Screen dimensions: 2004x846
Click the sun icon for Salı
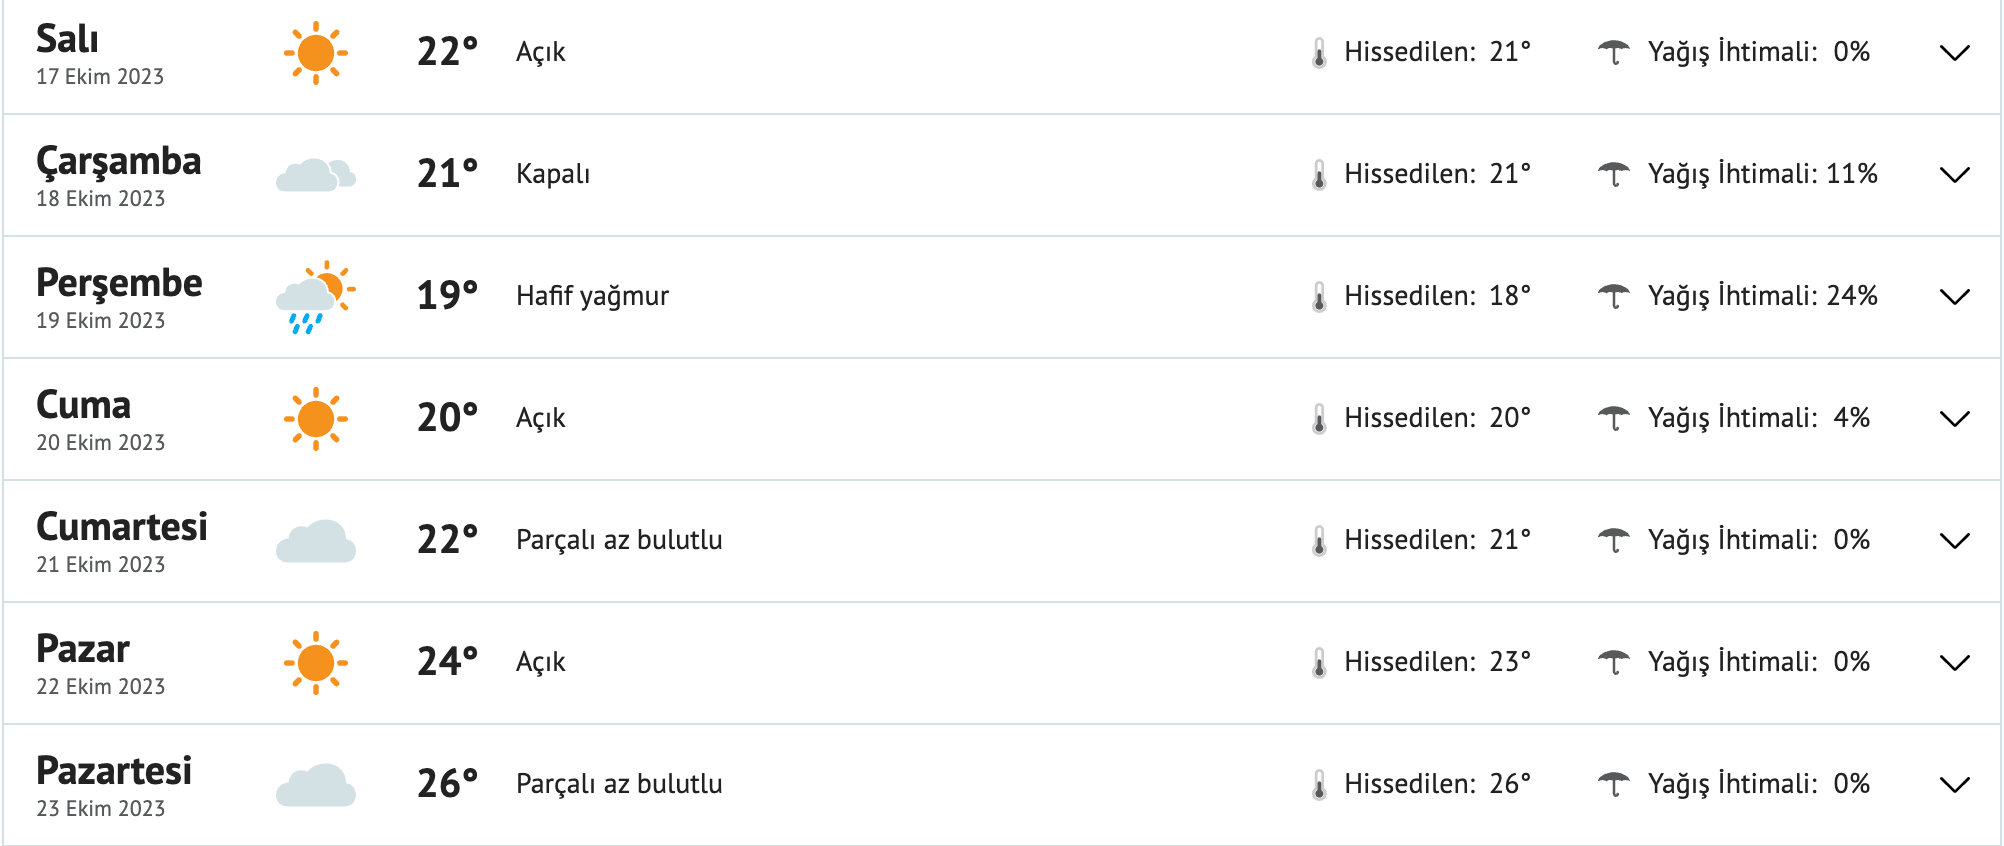tap(316, 52)
